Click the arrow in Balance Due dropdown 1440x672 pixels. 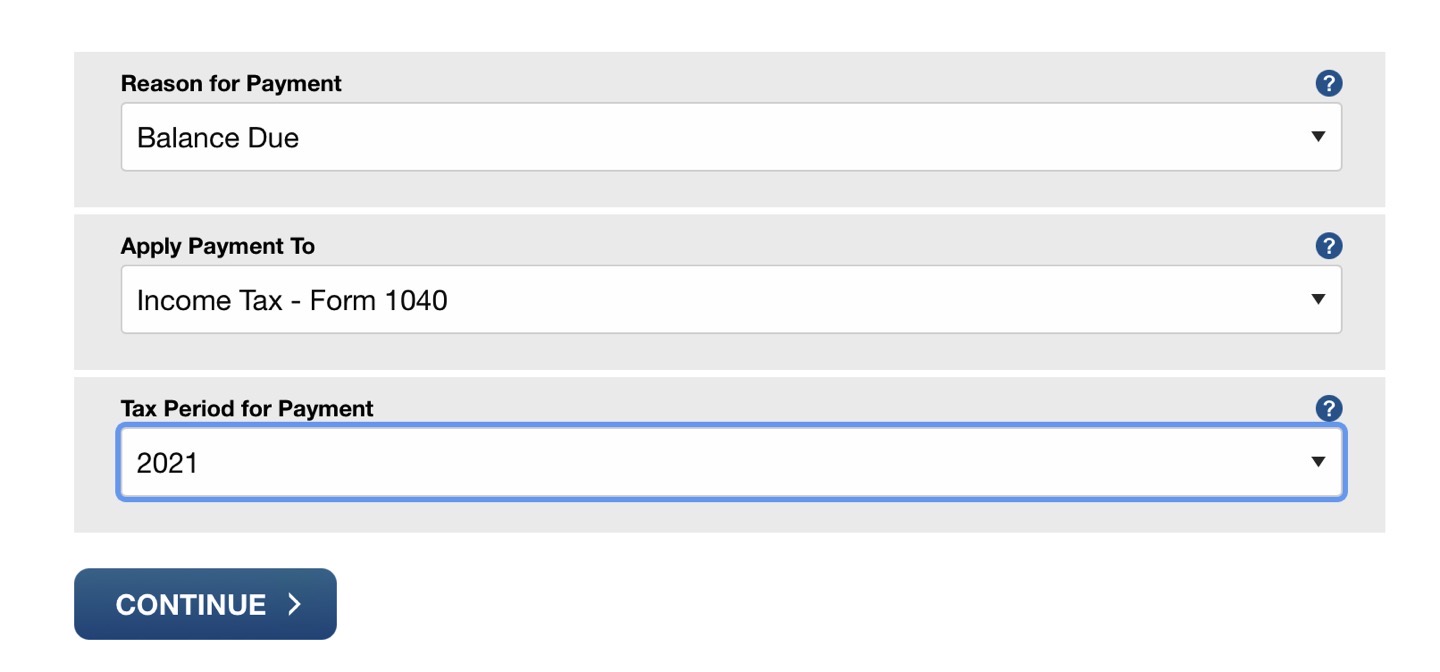(1318, 137)
